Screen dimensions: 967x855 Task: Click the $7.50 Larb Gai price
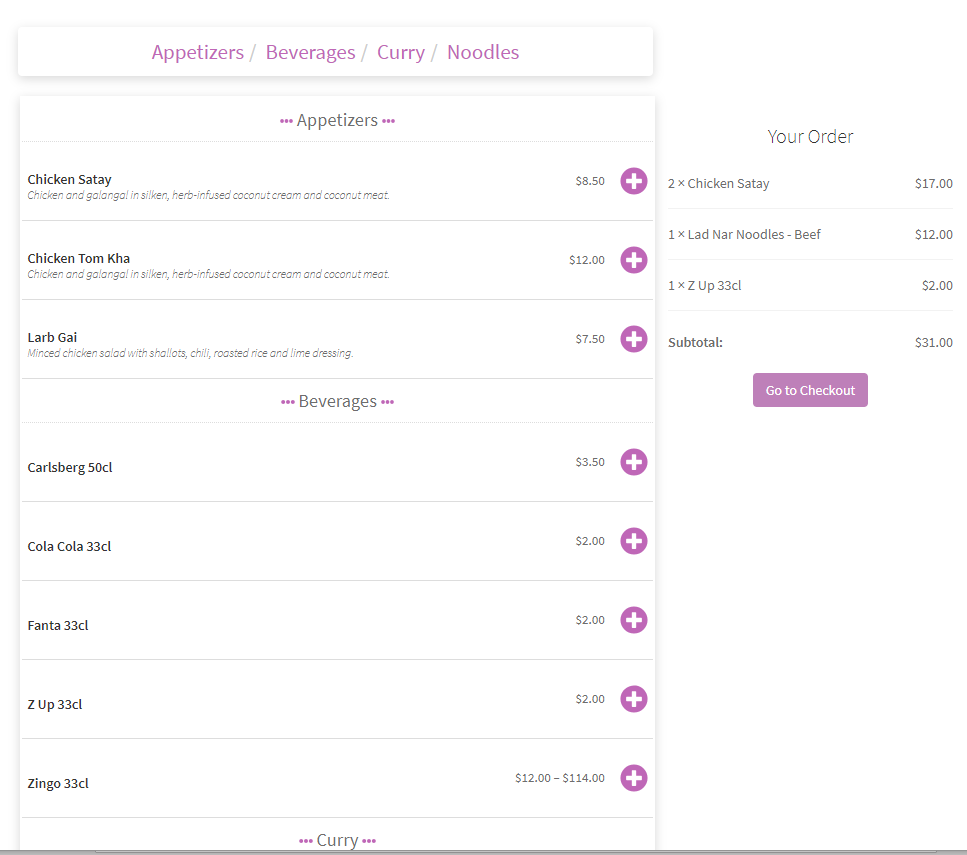(590, 339)
